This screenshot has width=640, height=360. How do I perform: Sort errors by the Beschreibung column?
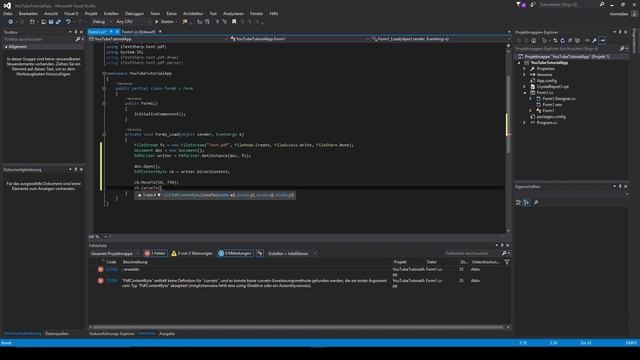[135, 262]
